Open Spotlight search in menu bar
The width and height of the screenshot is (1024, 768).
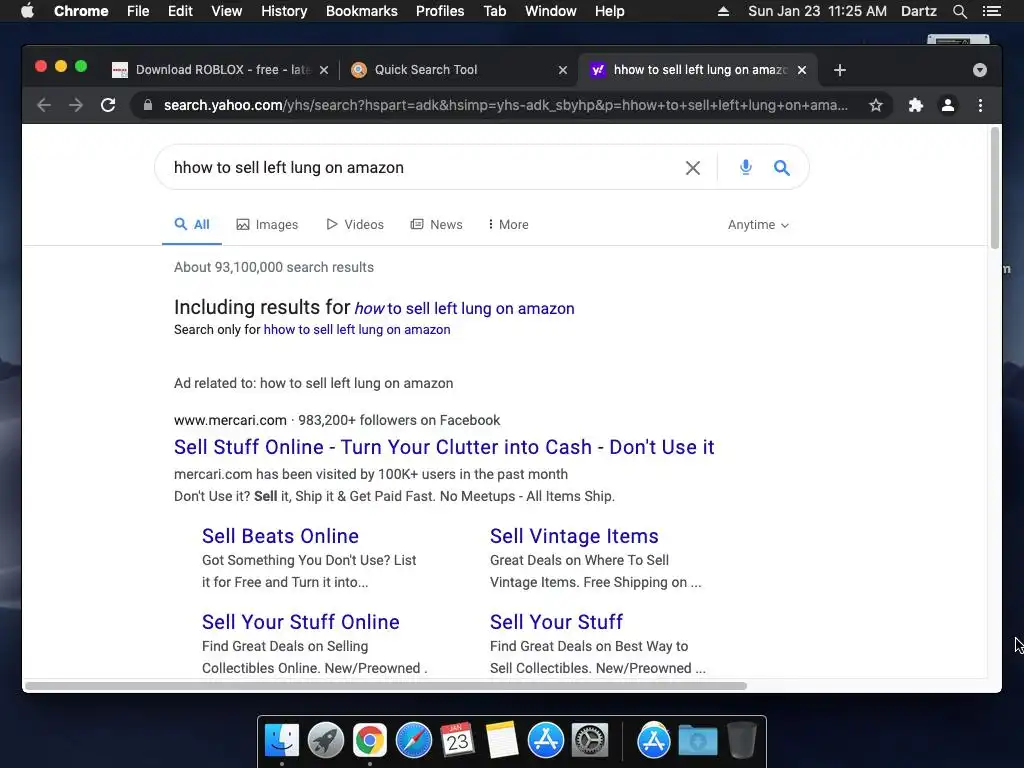pos(959,11)
